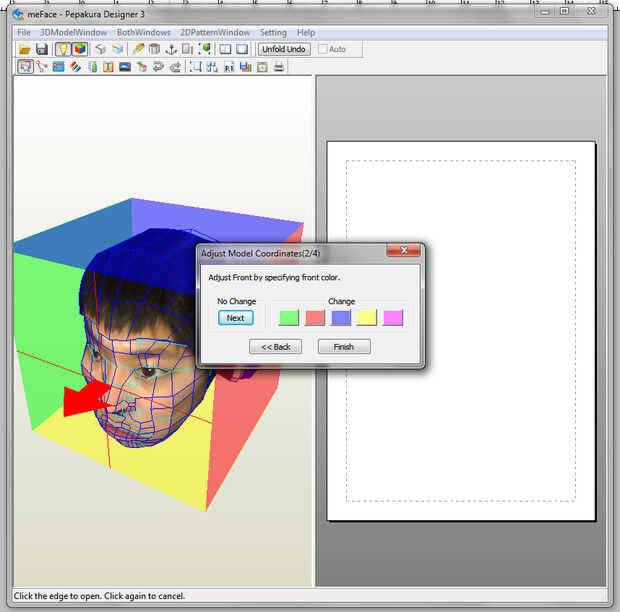Choose the red front color swatch
620x612 pixels.
315,317
